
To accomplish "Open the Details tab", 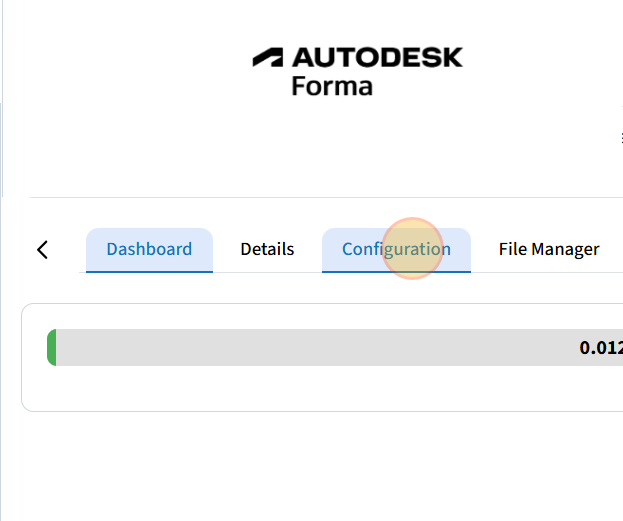I will 267,249.
